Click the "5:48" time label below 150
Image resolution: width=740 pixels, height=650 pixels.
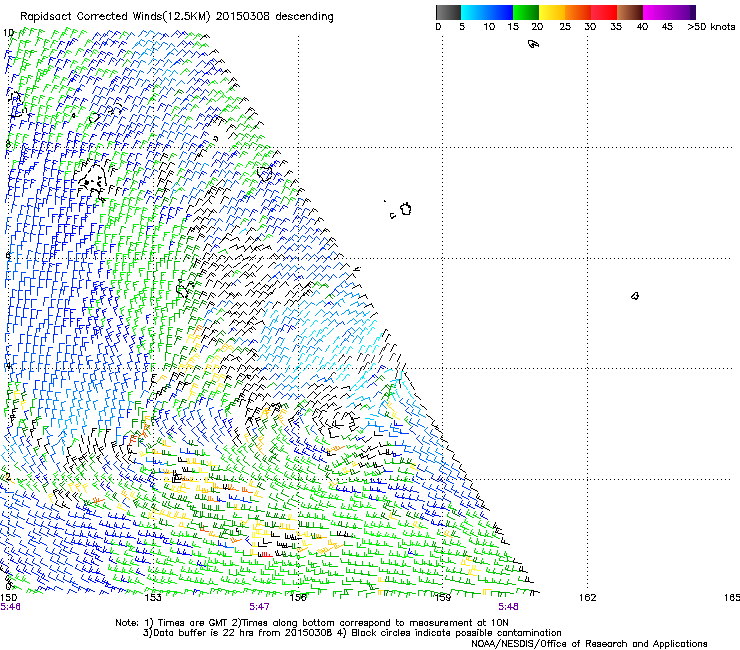(10, 607)
